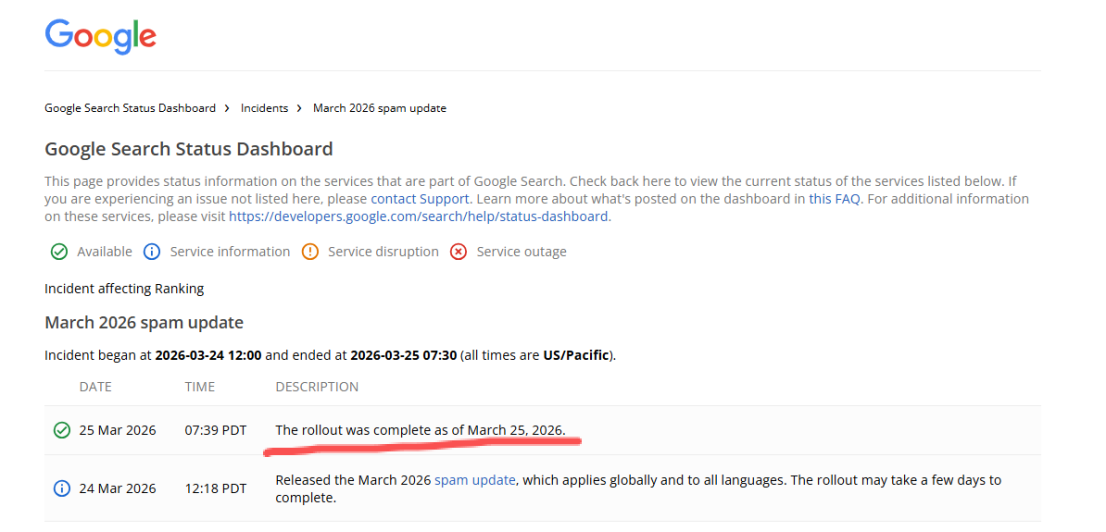The width and height of the screenshot is (1106, 532).
Task: Click the incident began 2026-03-24 12:00 timestamp
Action: (x=208, y=355)
